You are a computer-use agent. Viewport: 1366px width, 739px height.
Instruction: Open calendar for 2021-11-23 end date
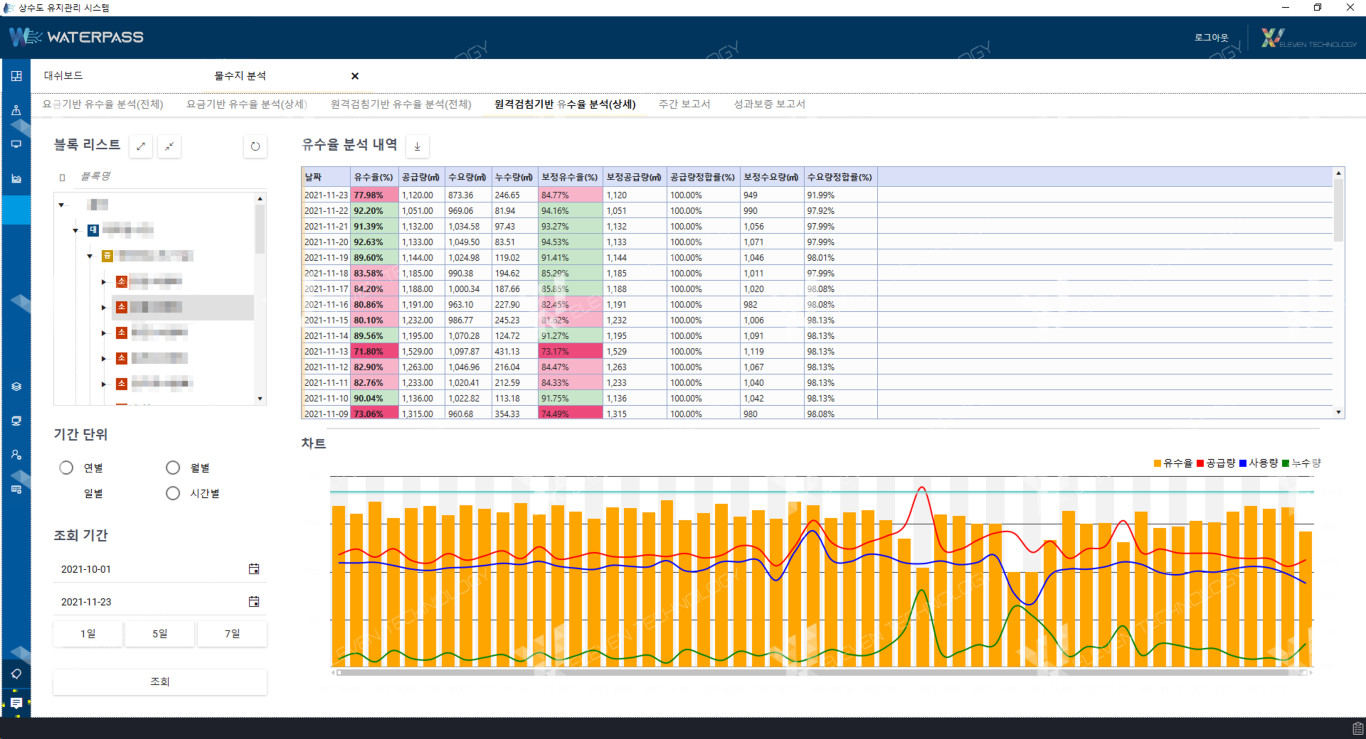(254, 602)
